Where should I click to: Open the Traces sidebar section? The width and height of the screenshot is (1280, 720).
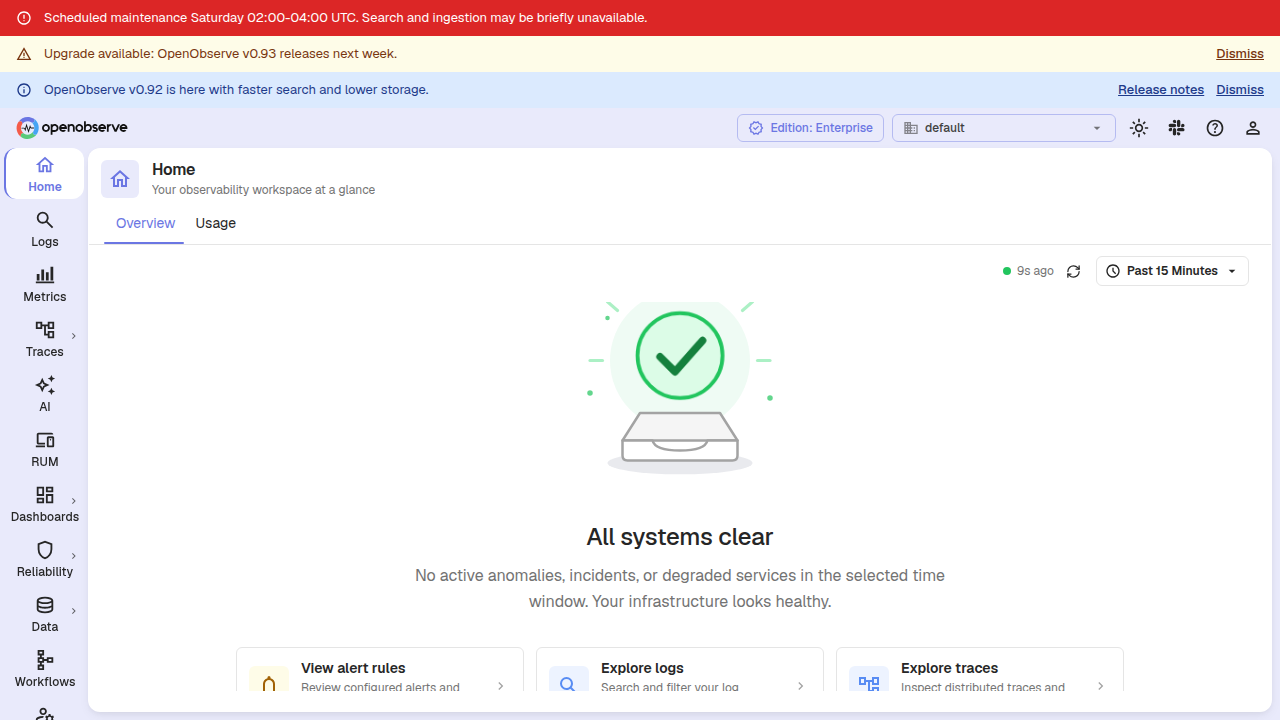45,339
